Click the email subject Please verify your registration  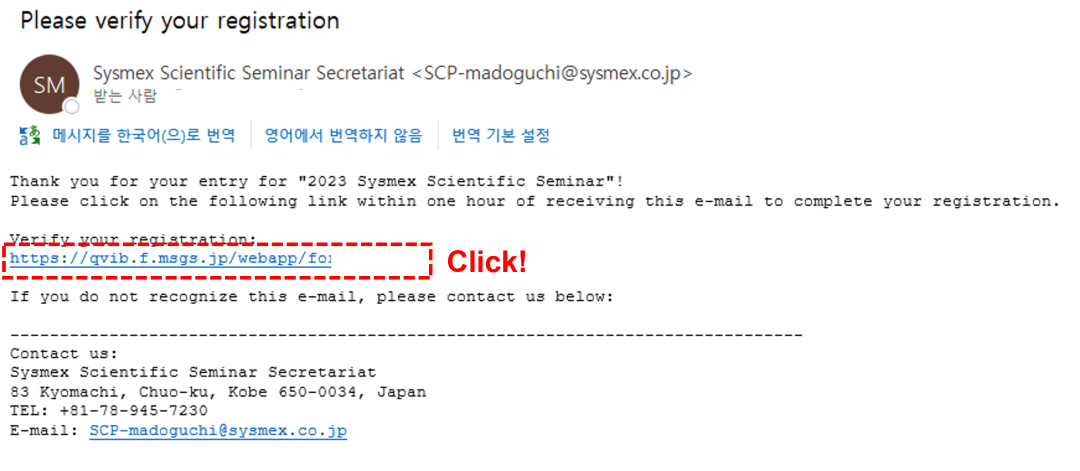(x=180, y=21)
